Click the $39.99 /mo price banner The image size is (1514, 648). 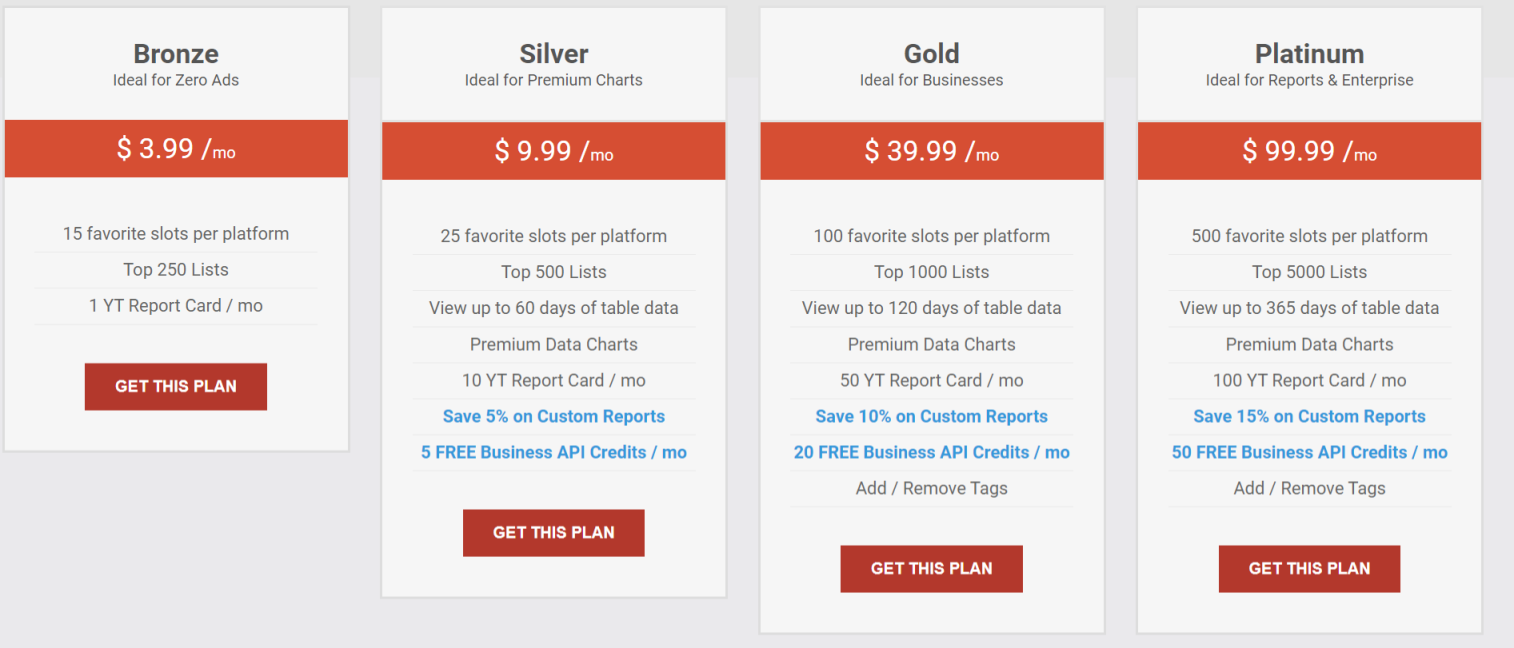(x=931, y=151)
